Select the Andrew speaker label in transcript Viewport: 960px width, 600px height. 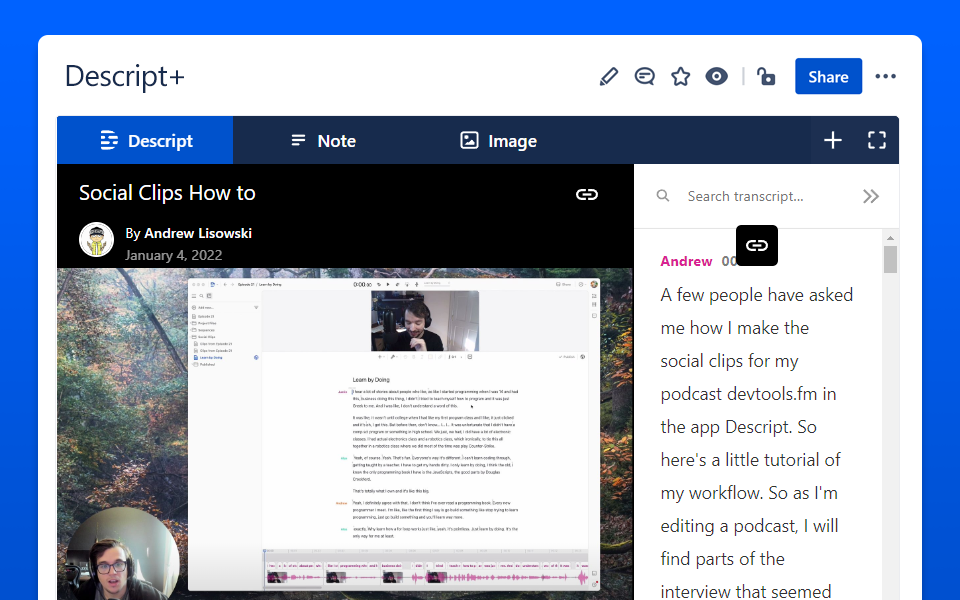[686, 261]
